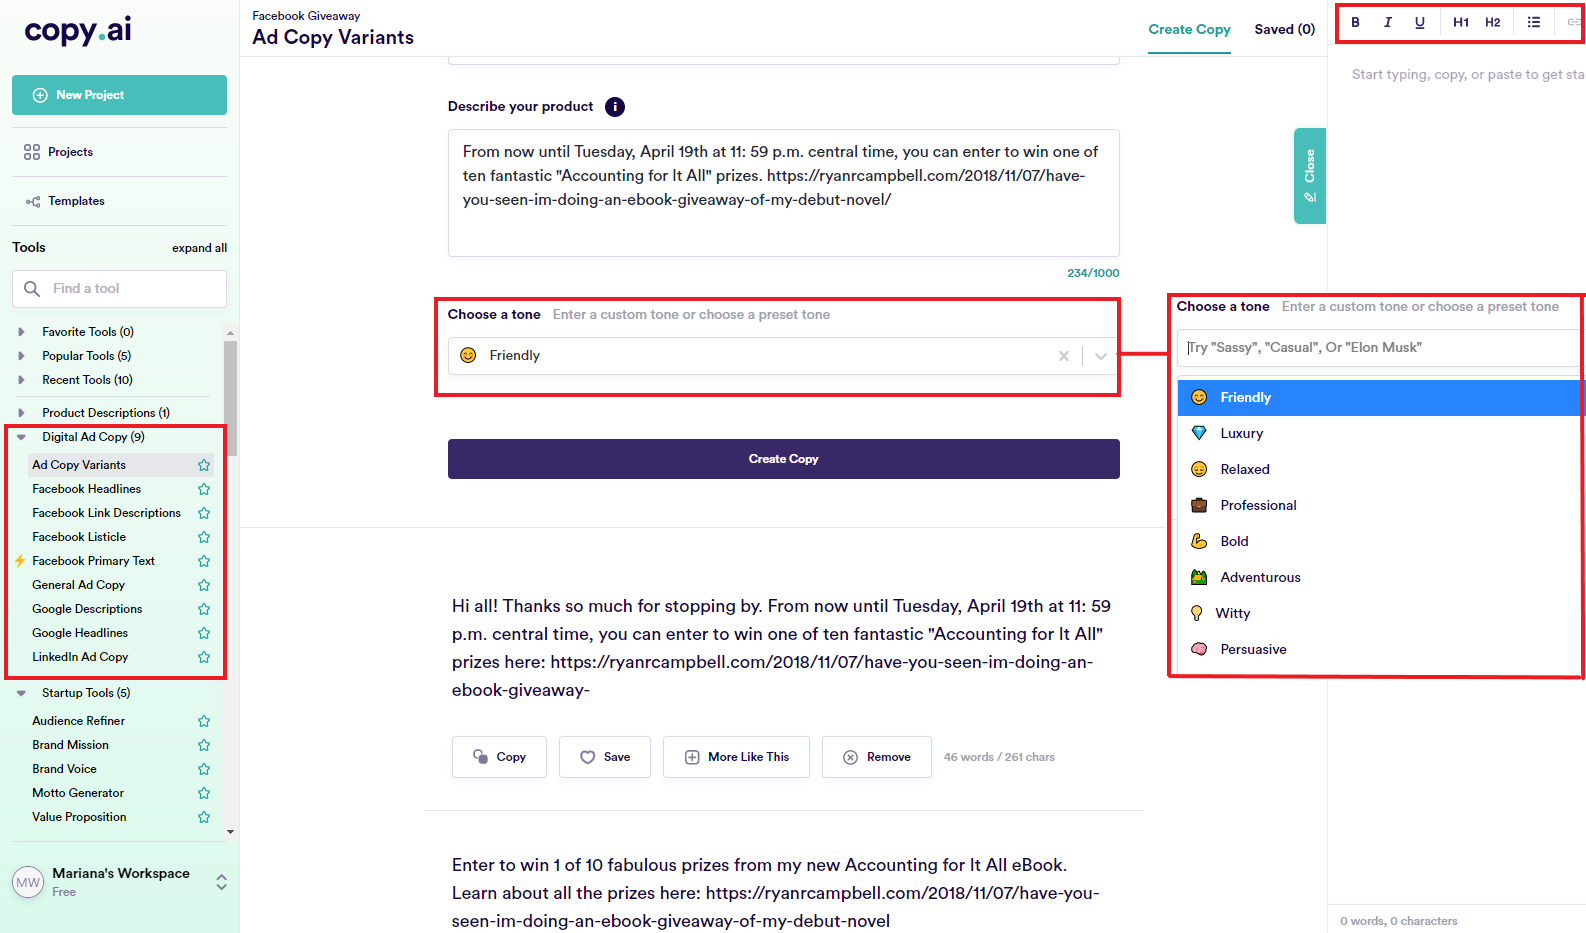Viewport: 1586px width, 933px height.
Task: Apply bold formatting in editor toolbar
Action: 1355,22
